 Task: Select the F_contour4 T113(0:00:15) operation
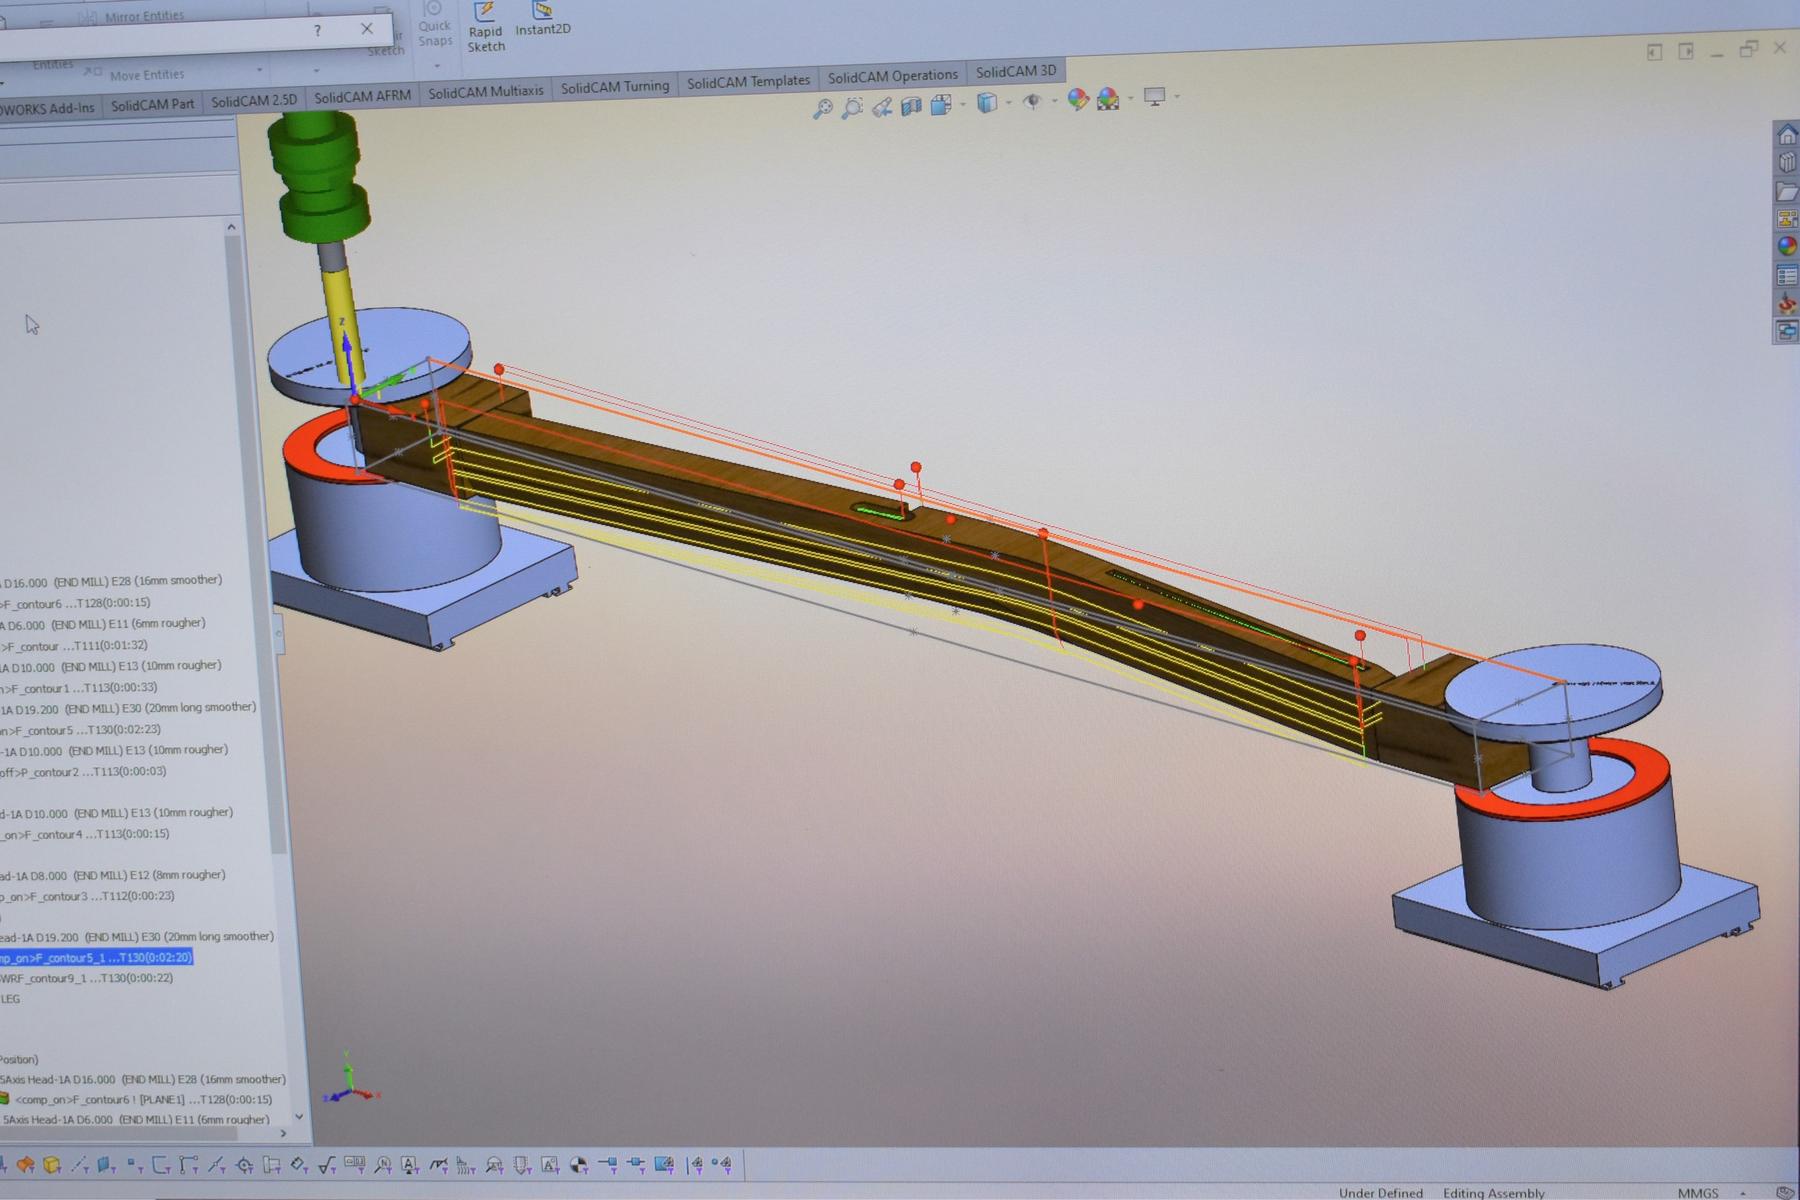click(x=86, y=834)
